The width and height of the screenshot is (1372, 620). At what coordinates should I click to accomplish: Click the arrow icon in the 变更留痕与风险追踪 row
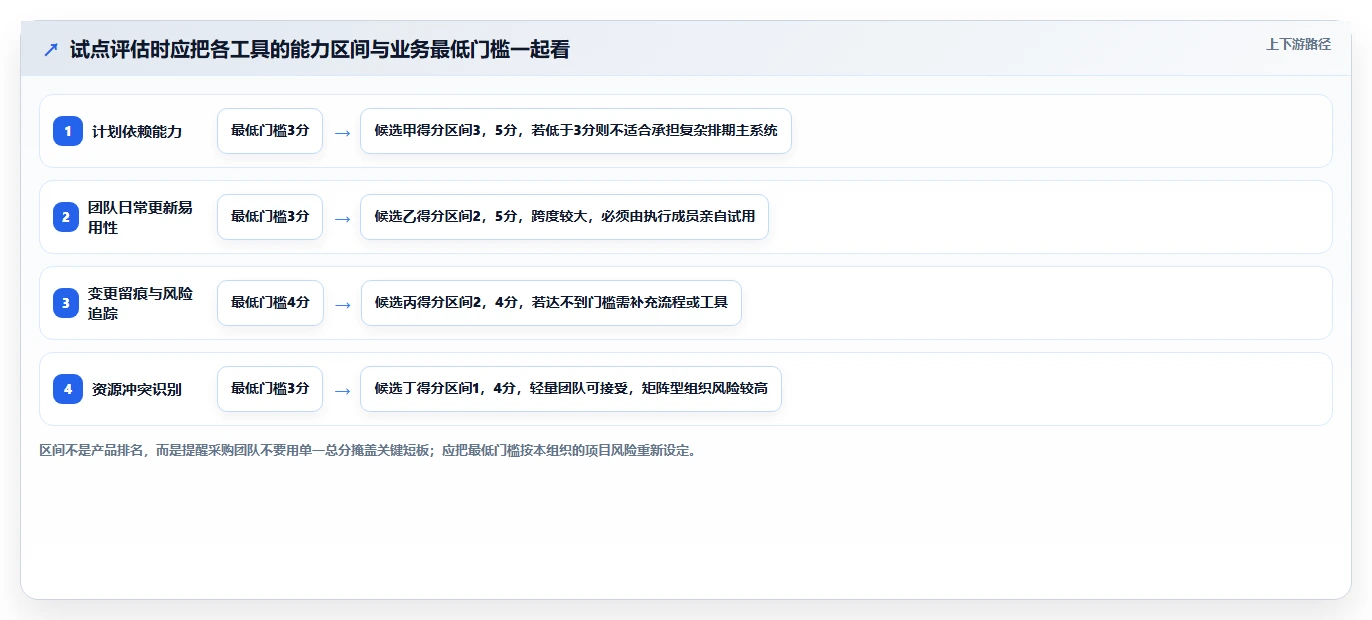pos(342,304)
